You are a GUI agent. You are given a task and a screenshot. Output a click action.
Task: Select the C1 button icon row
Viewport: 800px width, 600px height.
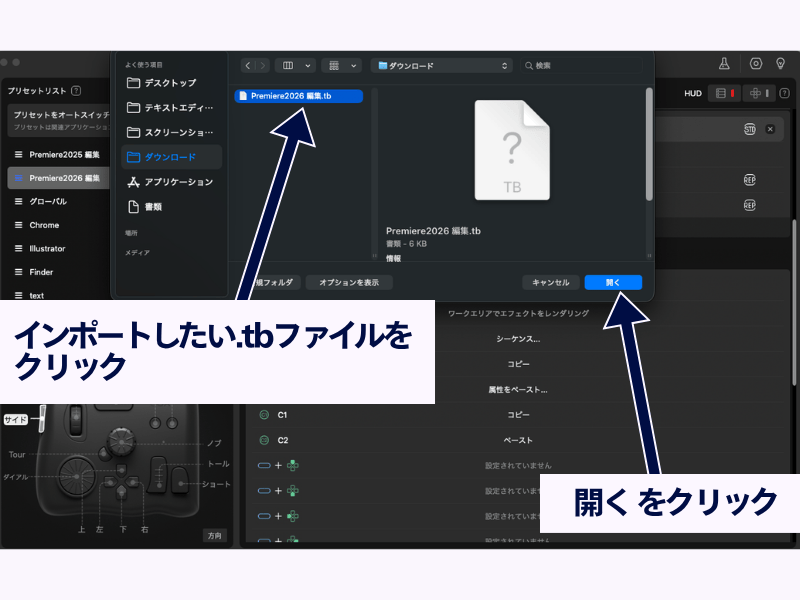click(265, 413)
